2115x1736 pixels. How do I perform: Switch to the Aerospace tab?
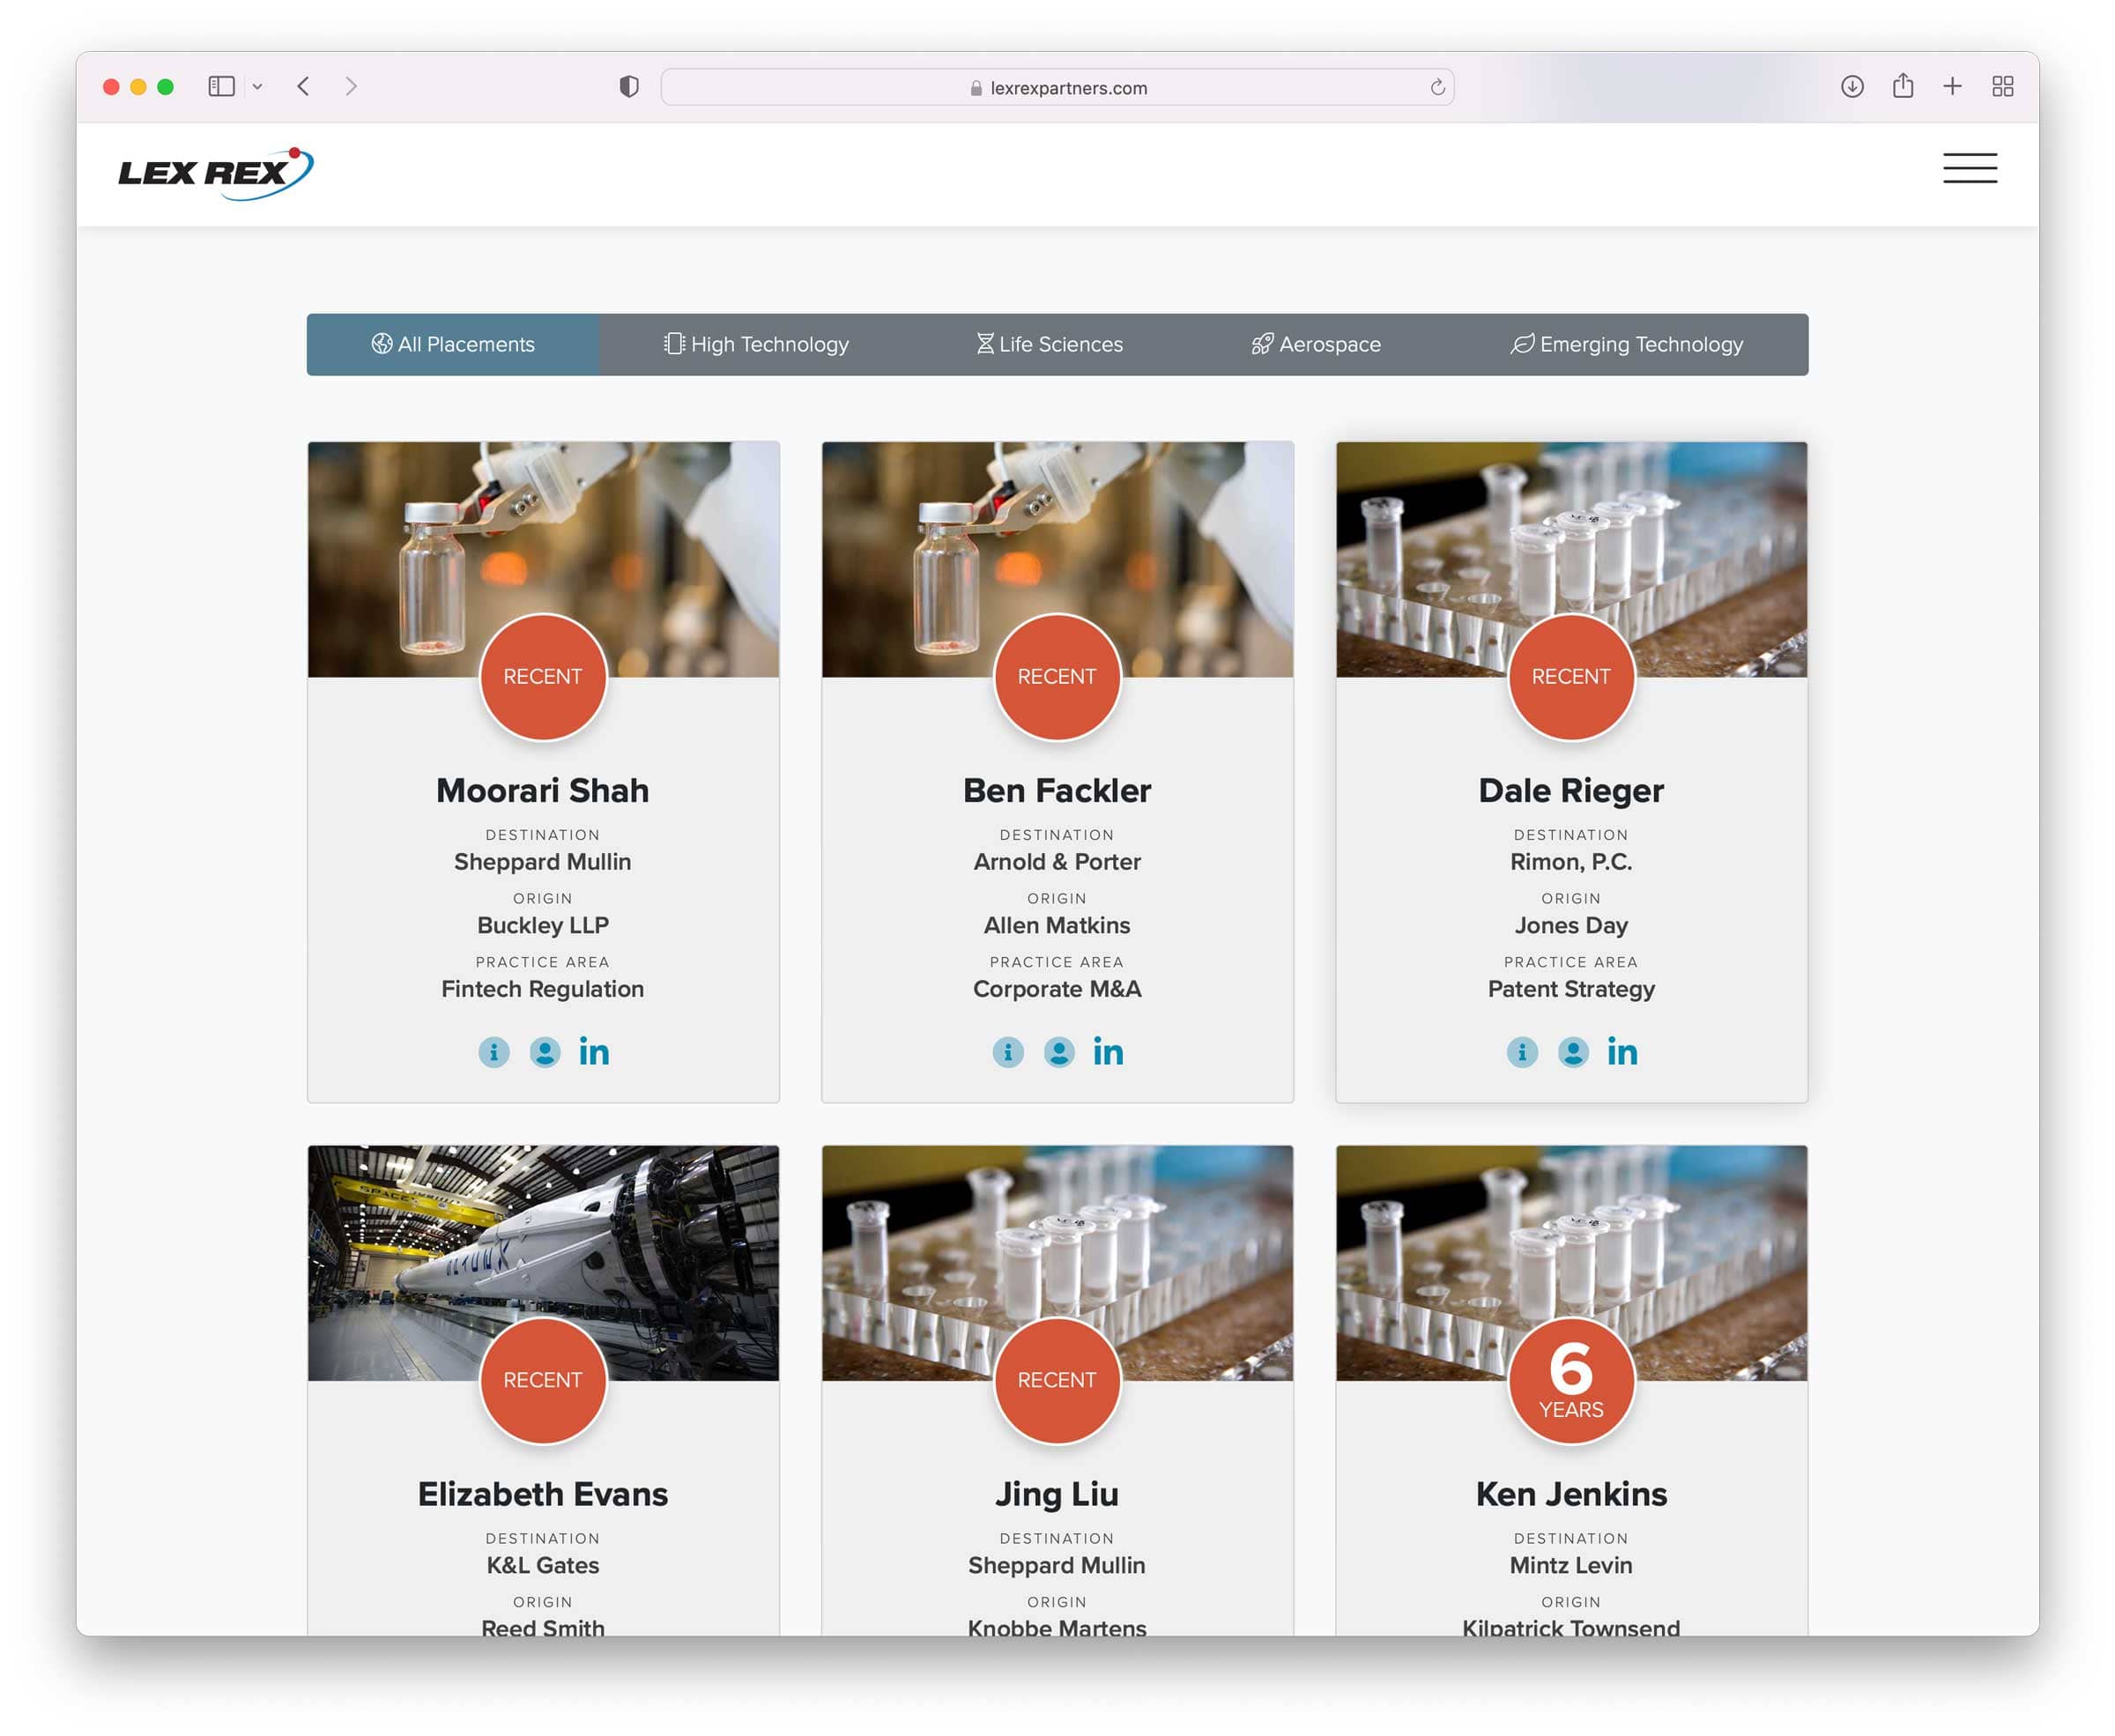(x=1316, y=344)
